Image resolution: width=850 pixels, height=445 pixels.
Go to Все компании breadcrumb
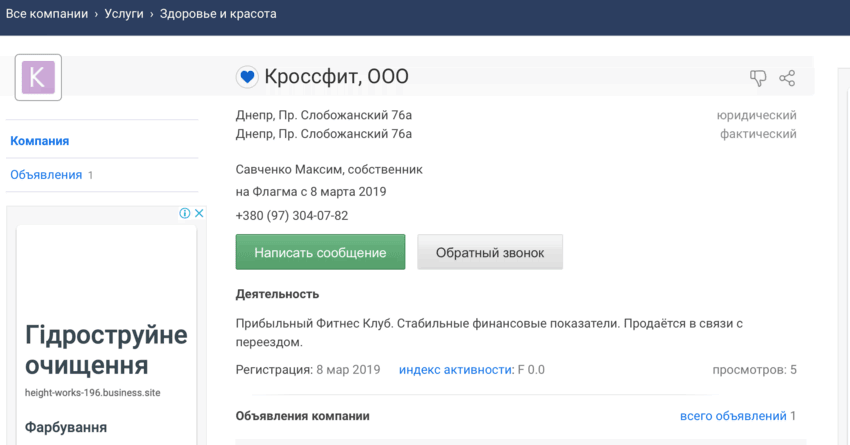pos(47,14)
